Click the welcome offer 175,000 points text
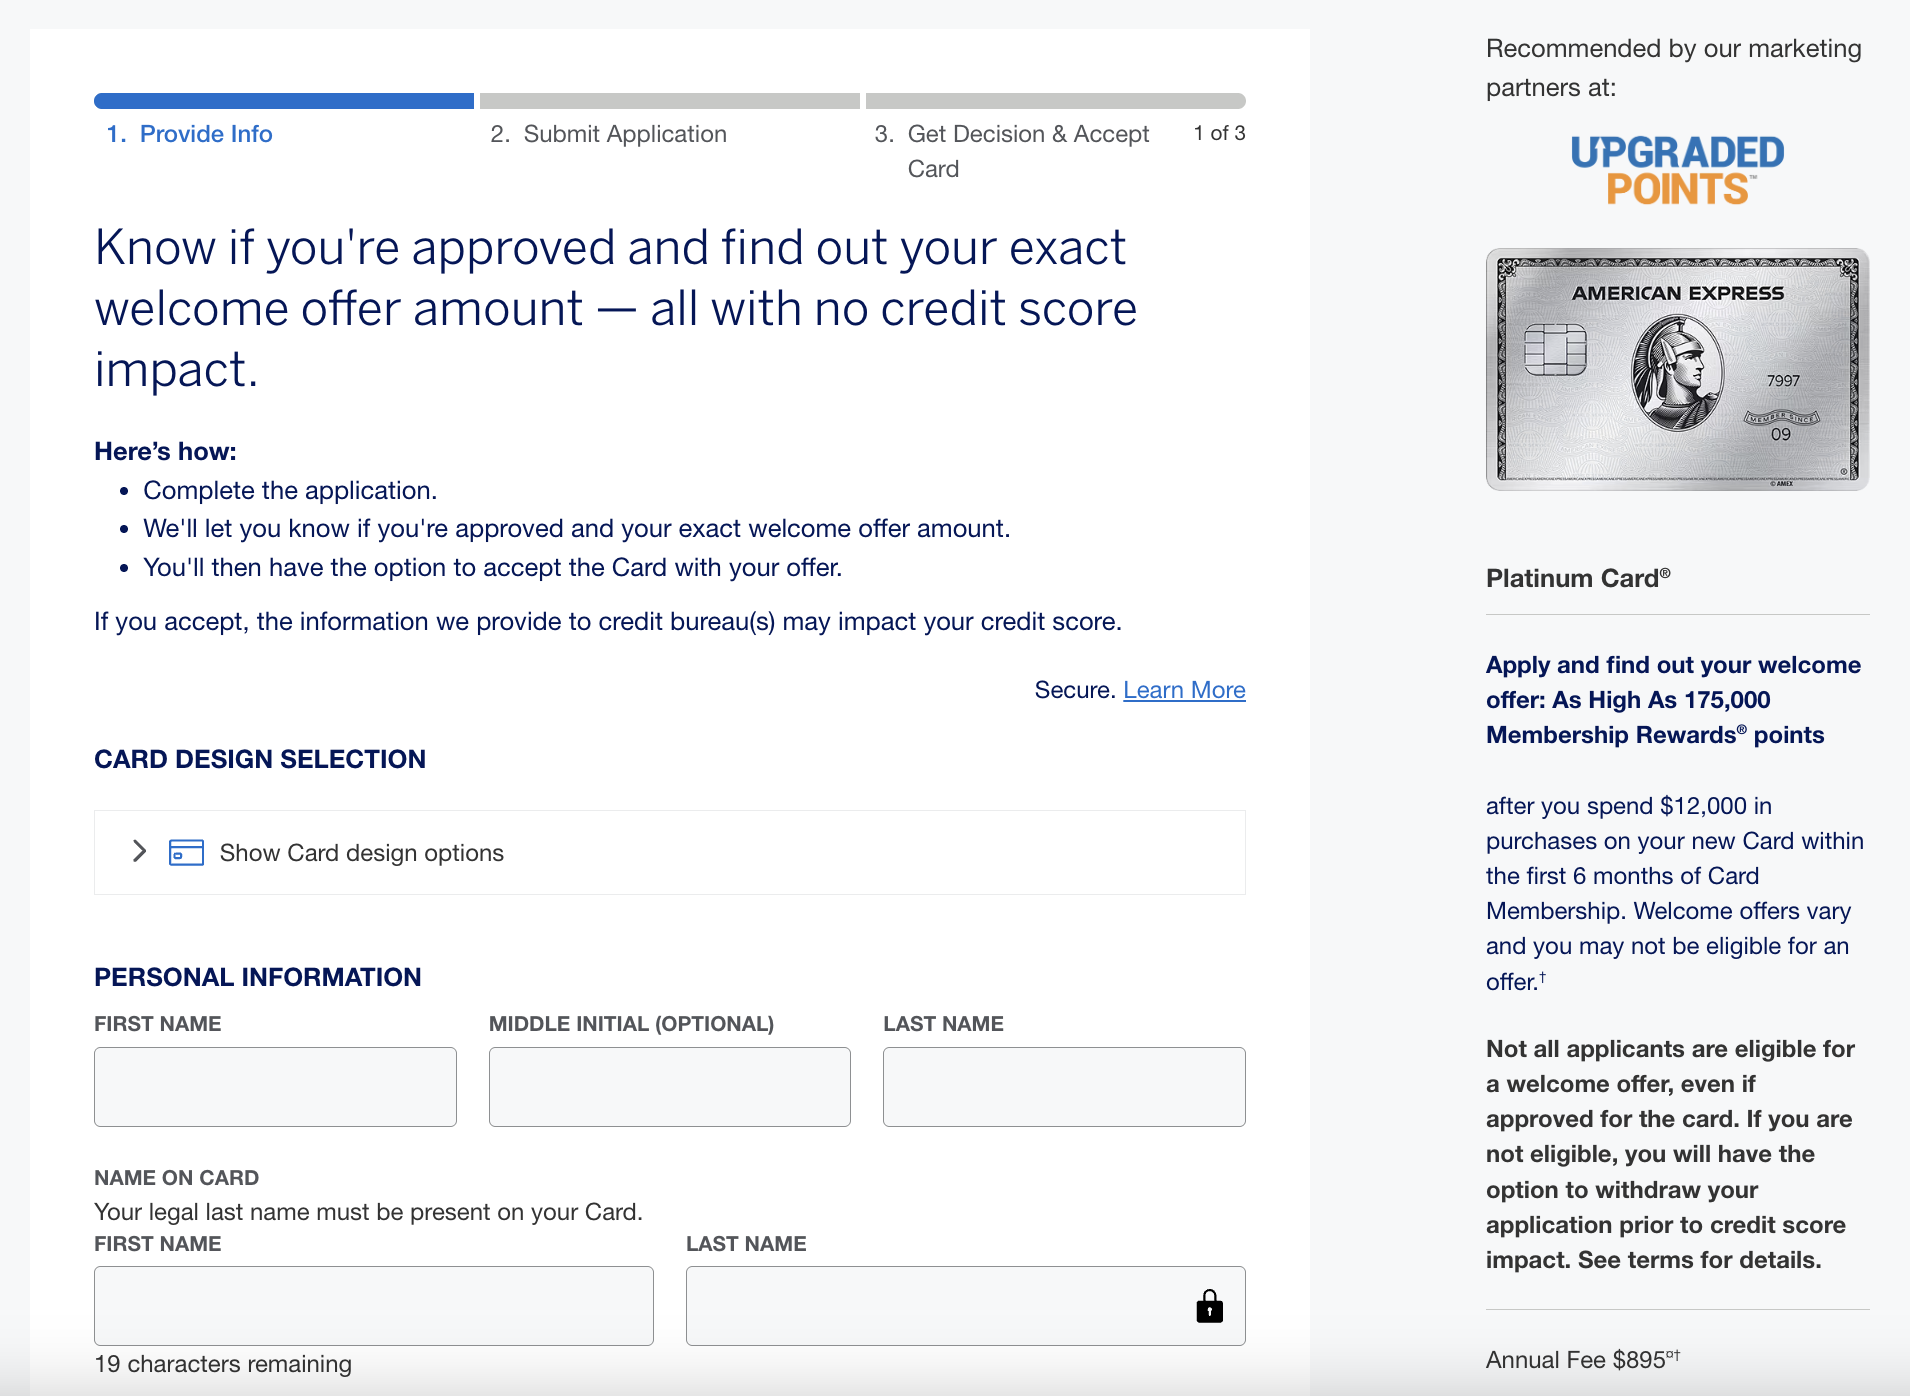The image size is (1910, 1396). coord(1673,700)
